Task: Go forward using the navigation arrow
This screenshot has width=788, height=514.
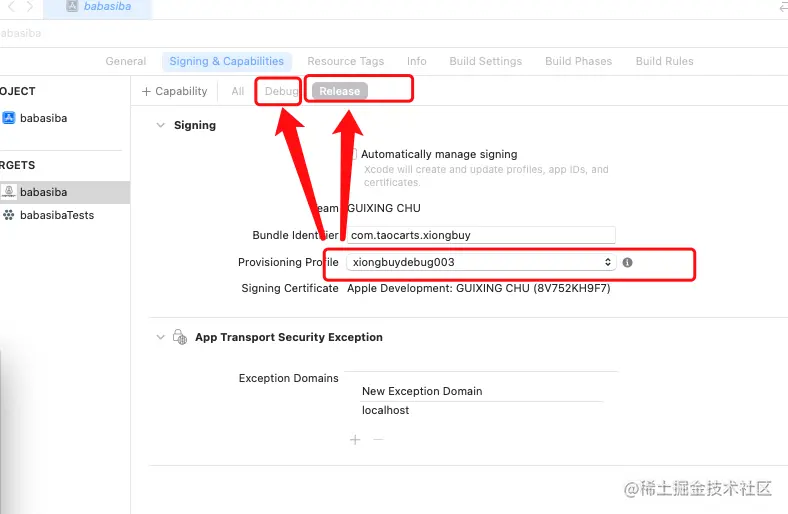Action: point(30,7)
